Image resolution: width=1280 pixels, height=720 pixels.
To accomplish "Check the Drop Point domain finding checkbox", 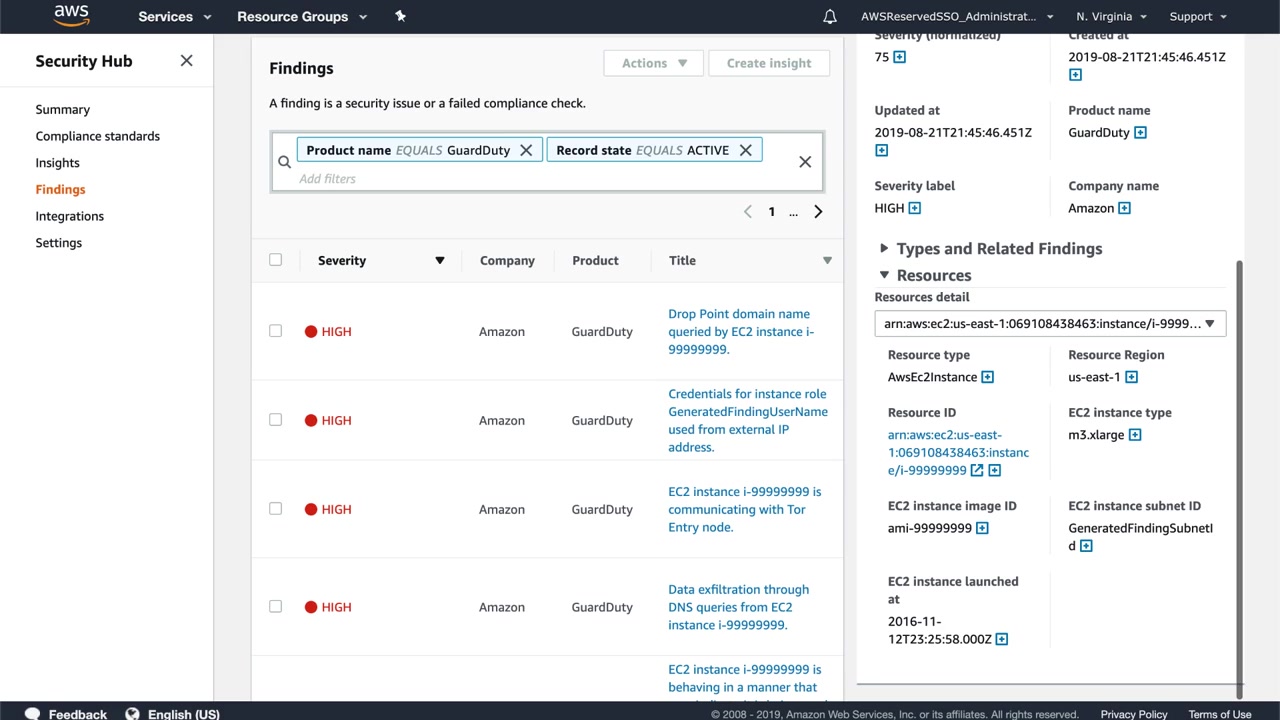I will click(x=276, y=331).
